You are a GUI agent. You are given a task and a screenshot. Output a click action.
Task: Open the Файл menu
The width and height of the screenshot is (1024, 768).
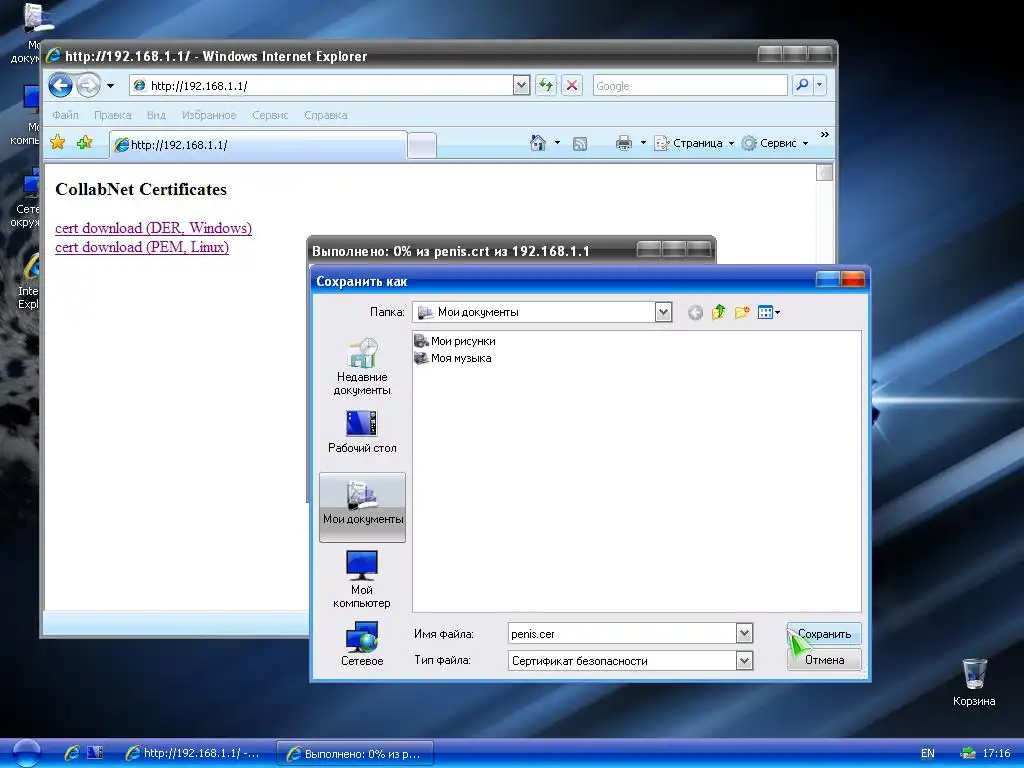pos(65,115)
